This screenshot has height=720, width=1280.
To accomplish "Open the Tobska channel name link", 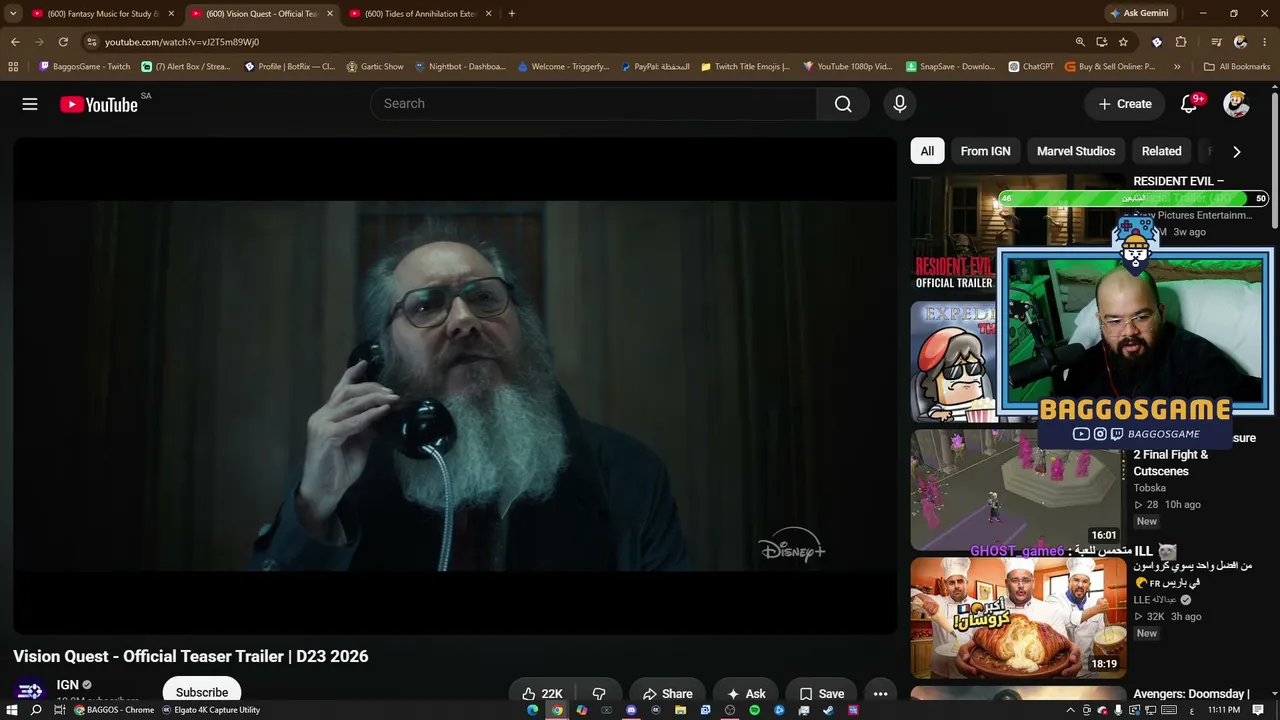I will [1149, 488].
